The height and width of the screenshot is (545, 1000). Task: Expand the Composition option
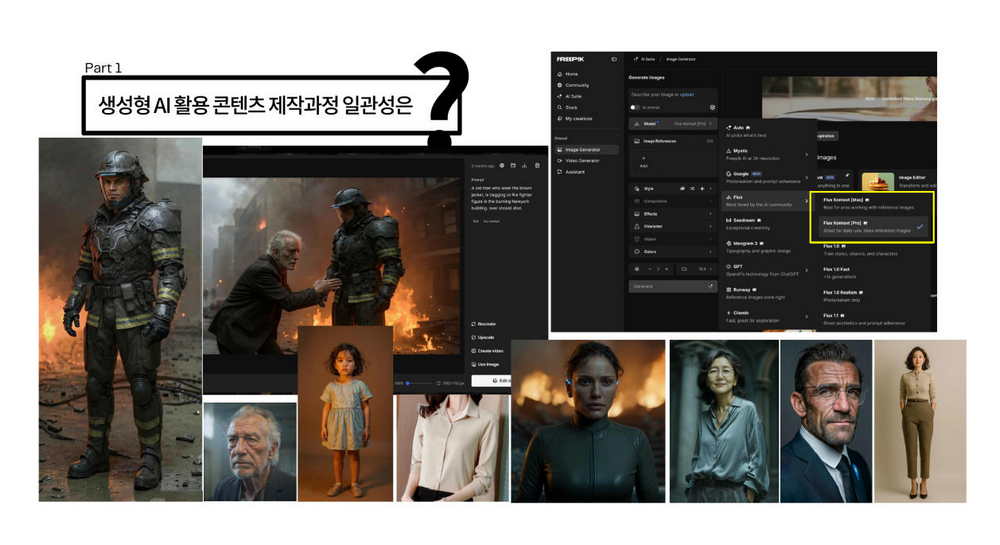pos(673,201)
